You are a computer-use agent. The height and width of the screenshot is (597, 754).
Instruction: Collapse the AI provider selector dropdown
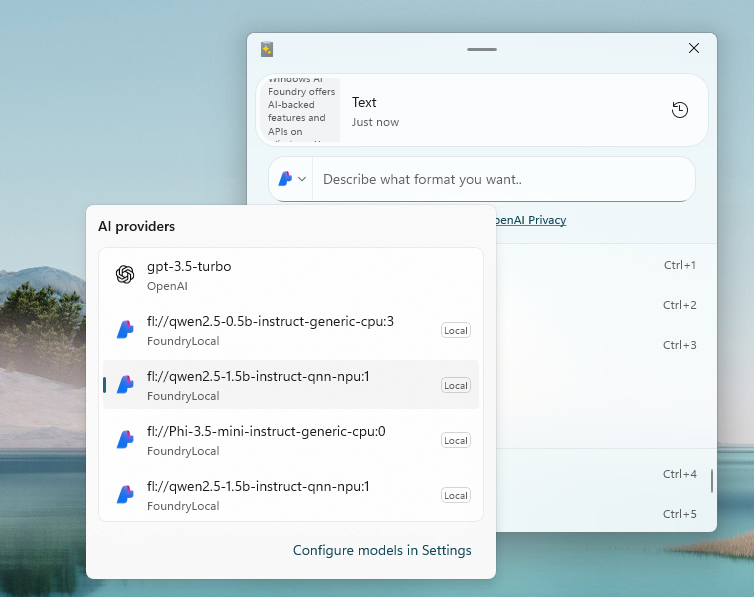(291, 179)
